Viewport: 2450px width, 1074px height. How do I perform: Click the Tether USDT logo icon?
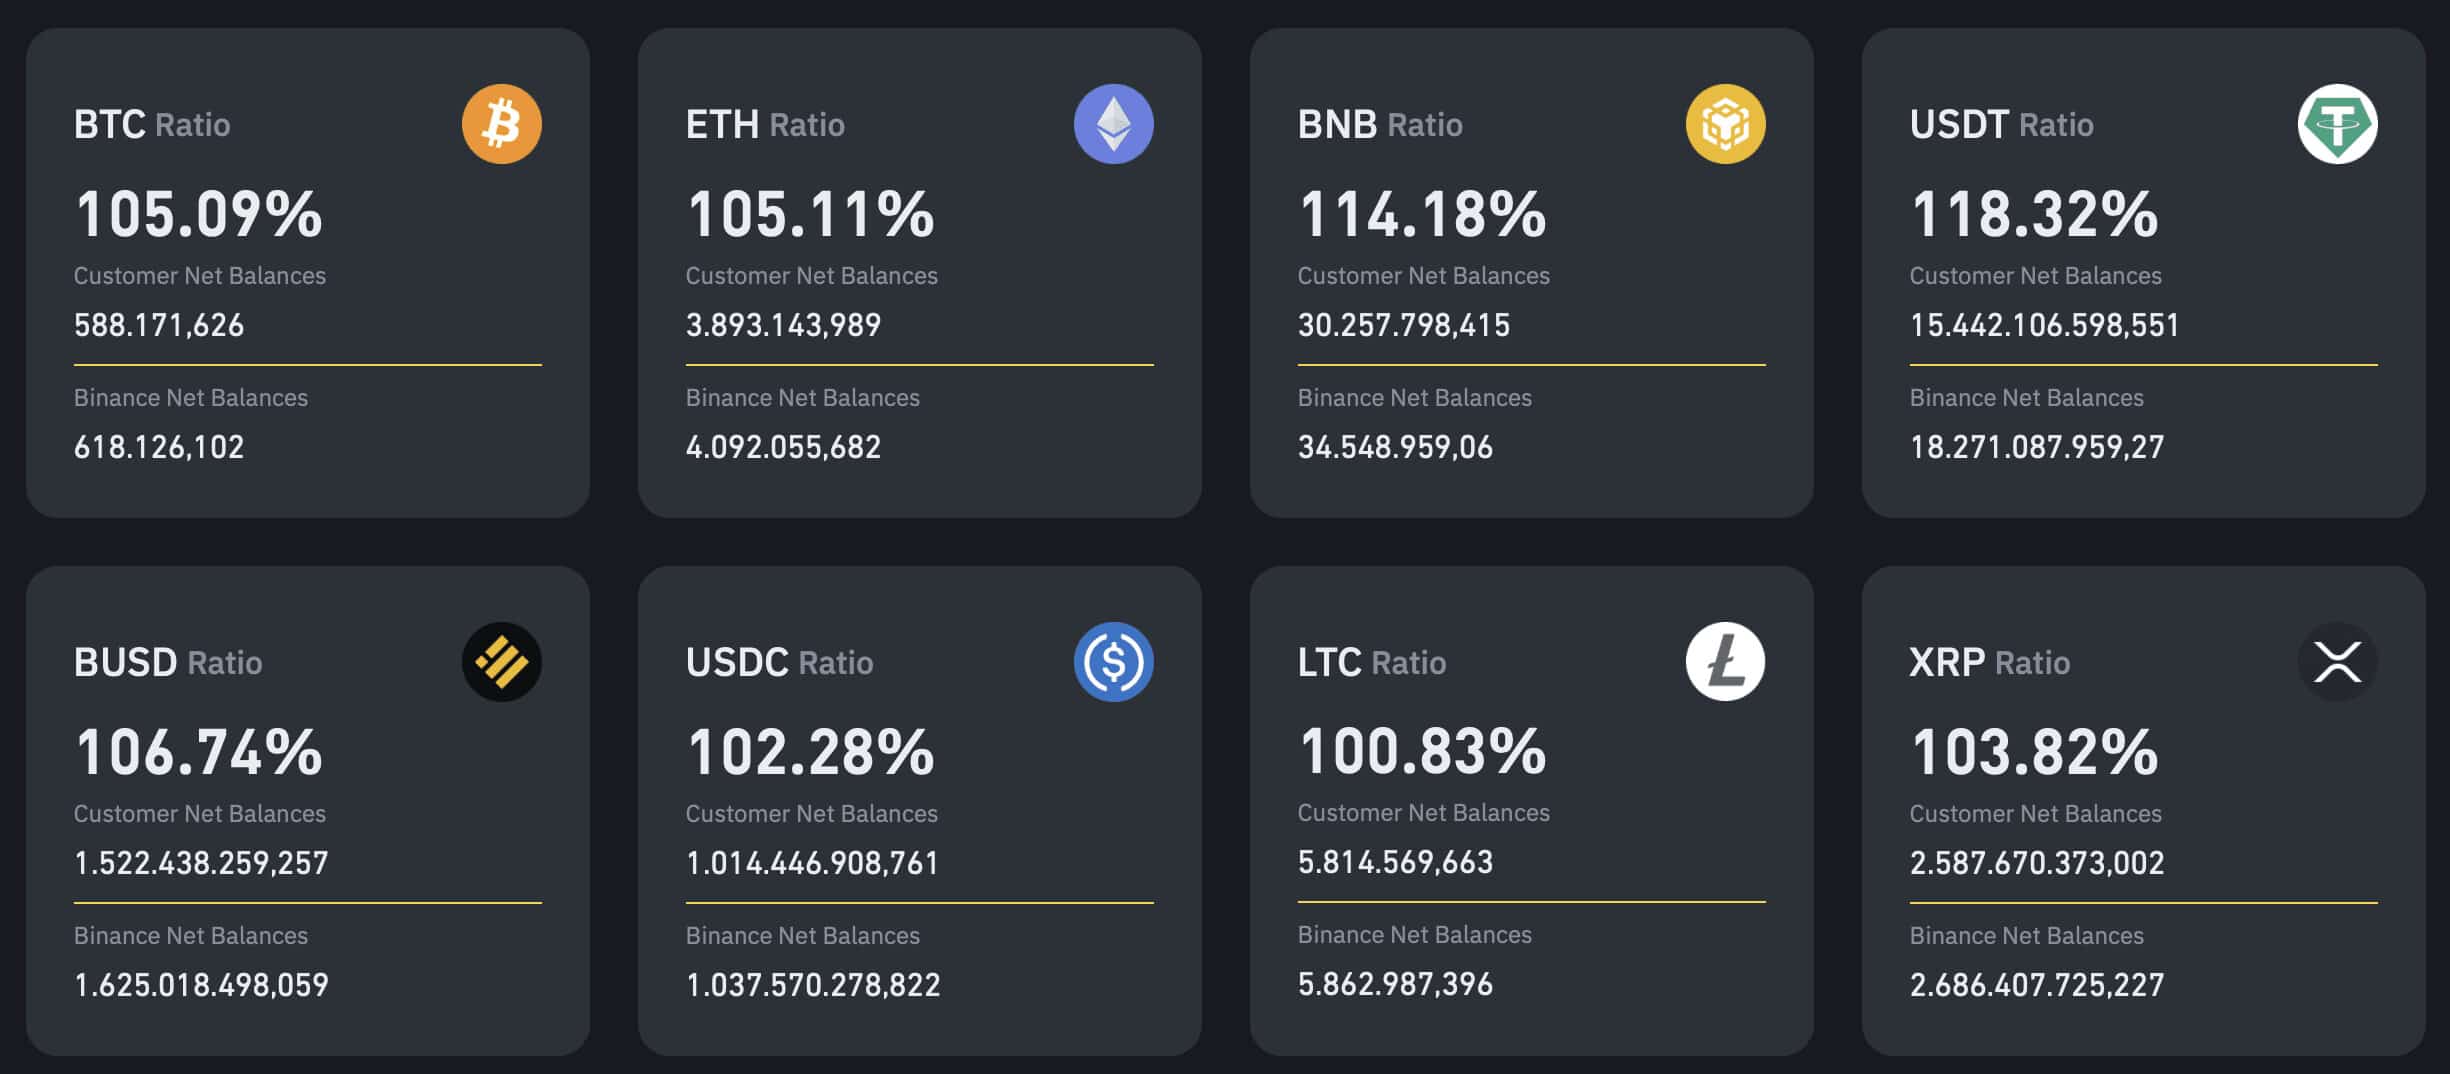pyautogui.click(x=2337, y=121)
